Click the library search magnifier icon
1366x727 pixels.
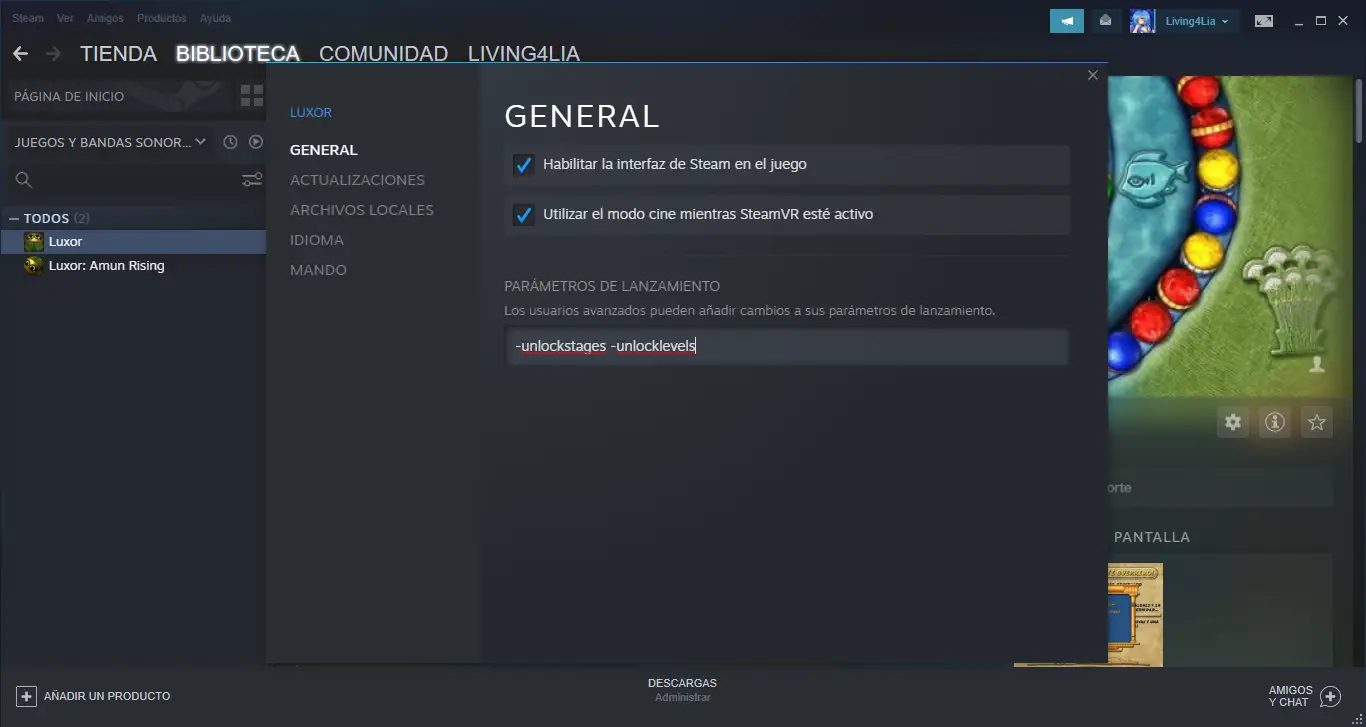click(24, 180)
